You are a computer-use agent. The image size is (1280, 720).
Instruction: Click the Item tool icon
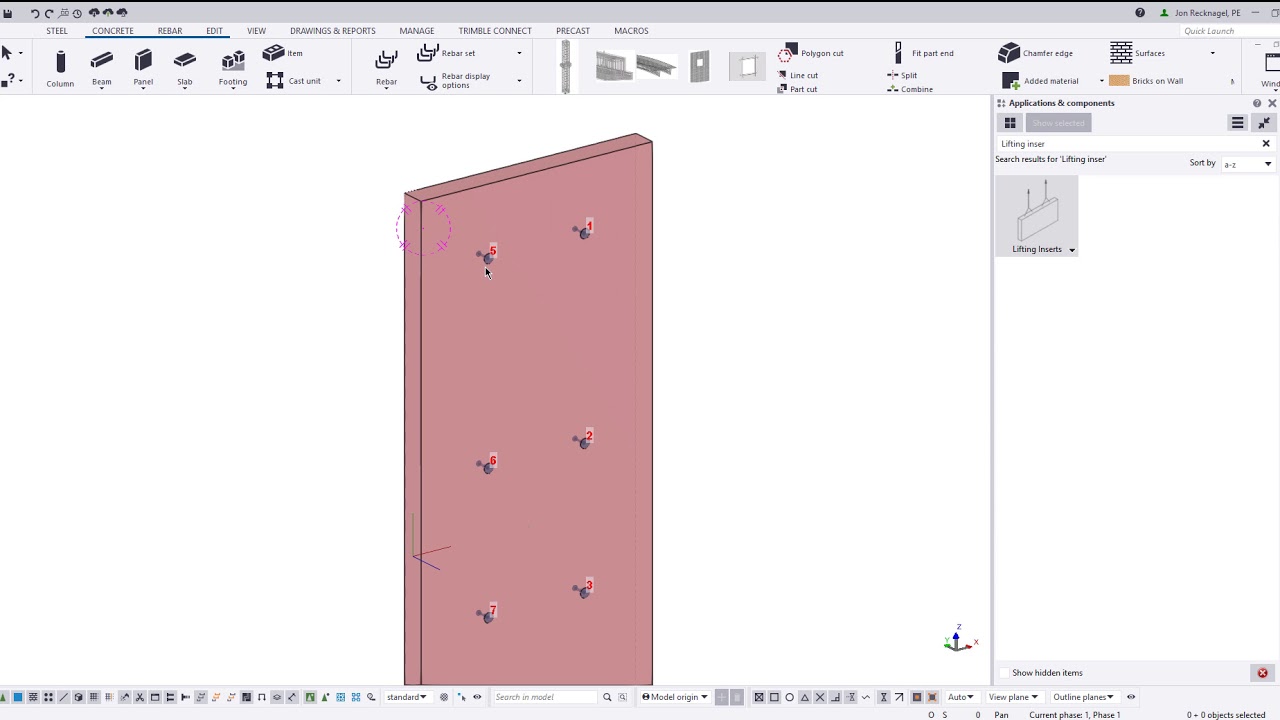pos(273,53)
